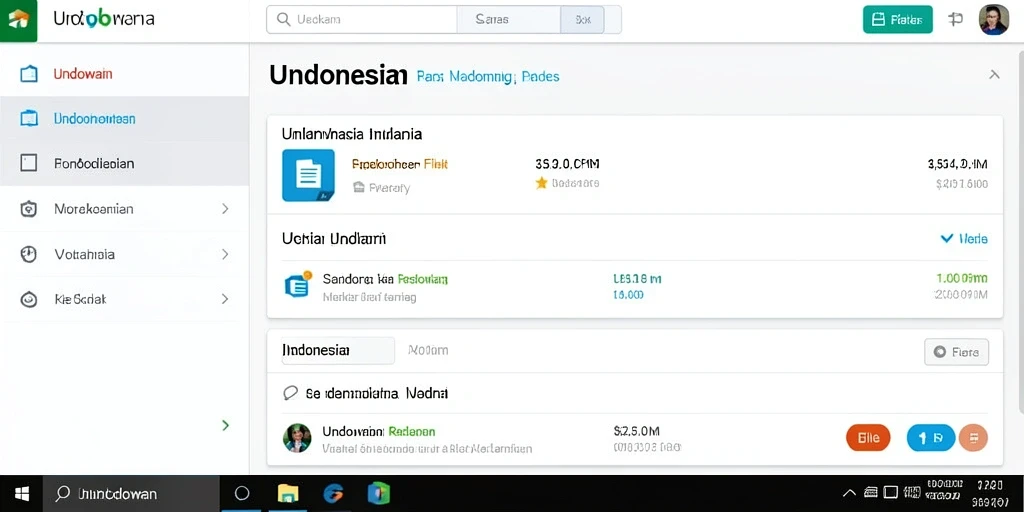Switch to the Nooom tab
The height and width of the screenshot is (512, 1024).
coord(428,351)
